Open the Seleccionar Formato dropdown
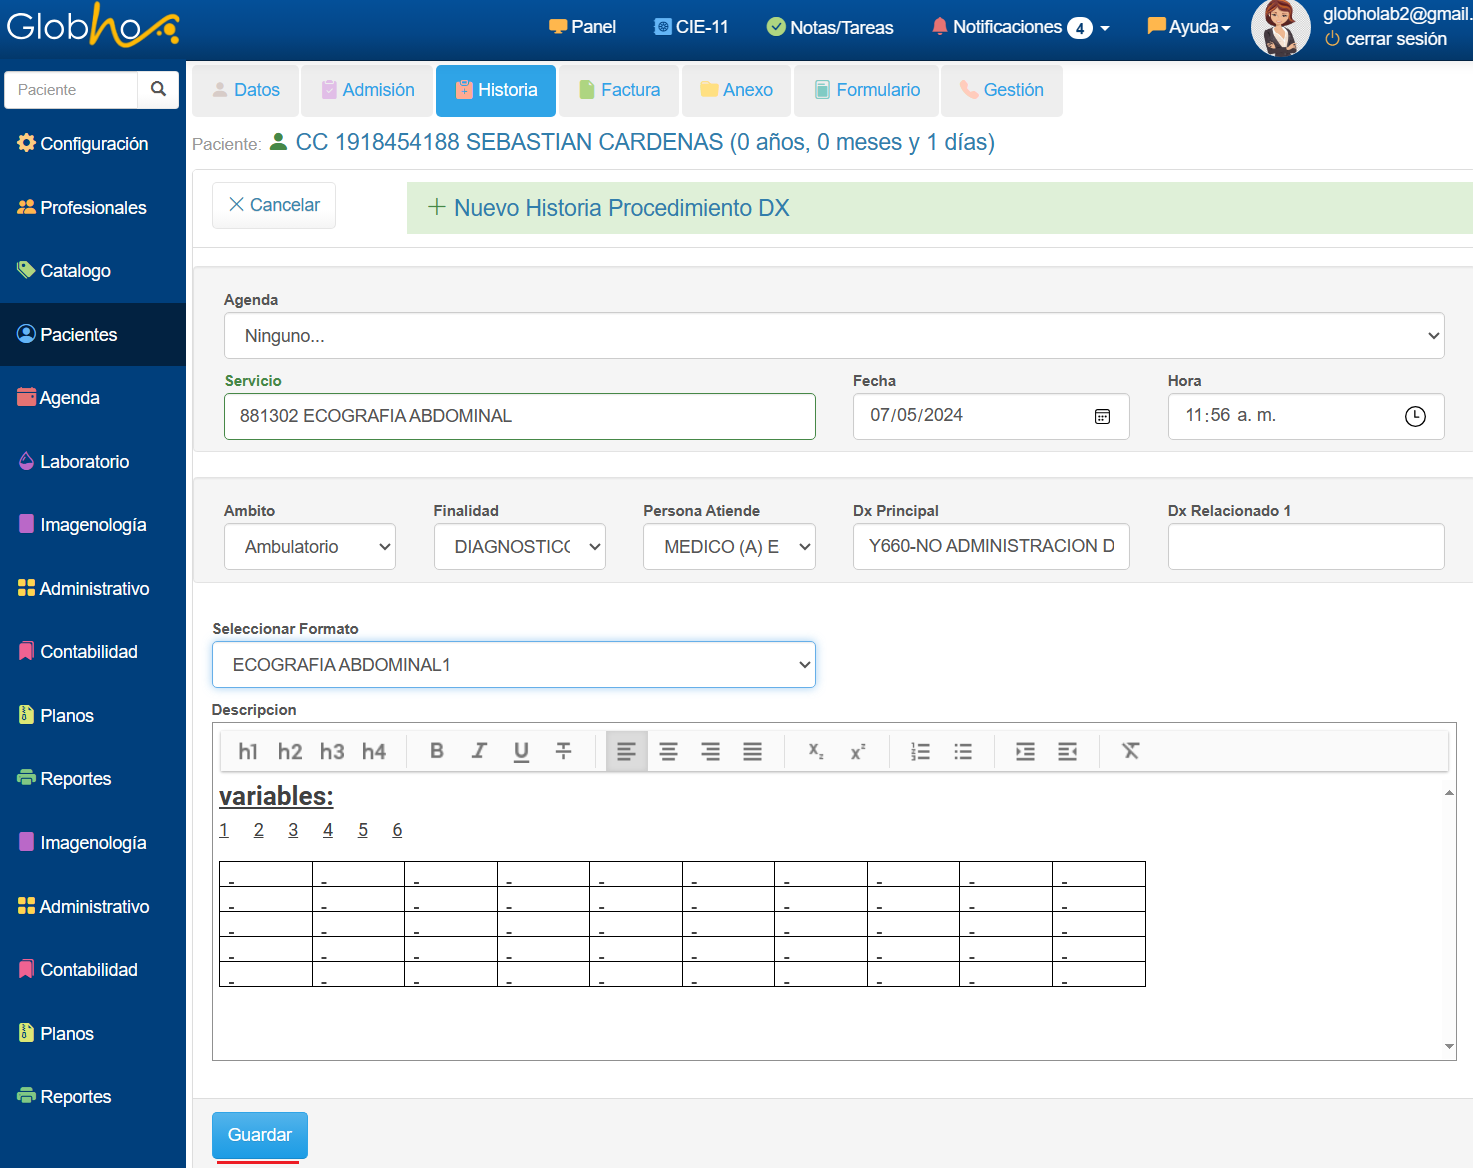 (x=514, y=665)
